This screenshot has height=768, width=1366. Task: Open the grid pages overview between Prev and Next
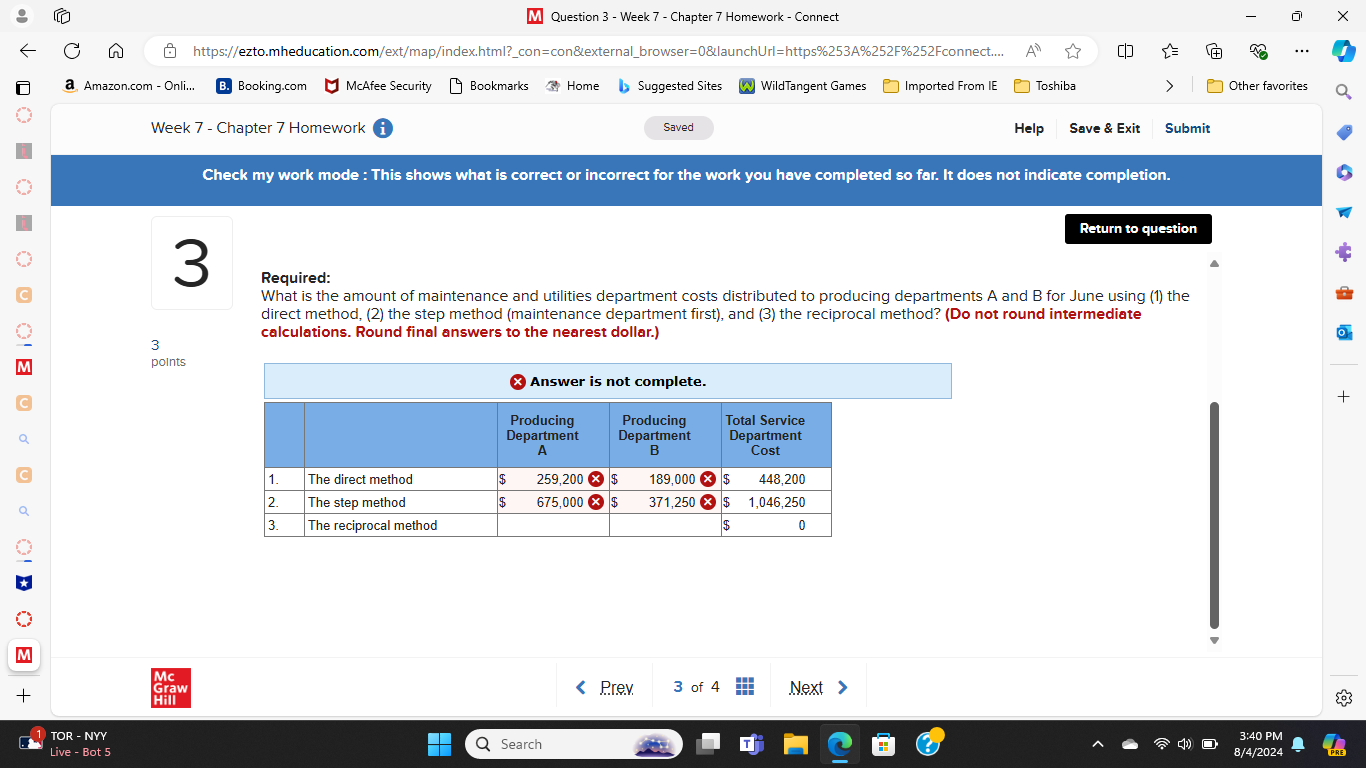[744, 686]
